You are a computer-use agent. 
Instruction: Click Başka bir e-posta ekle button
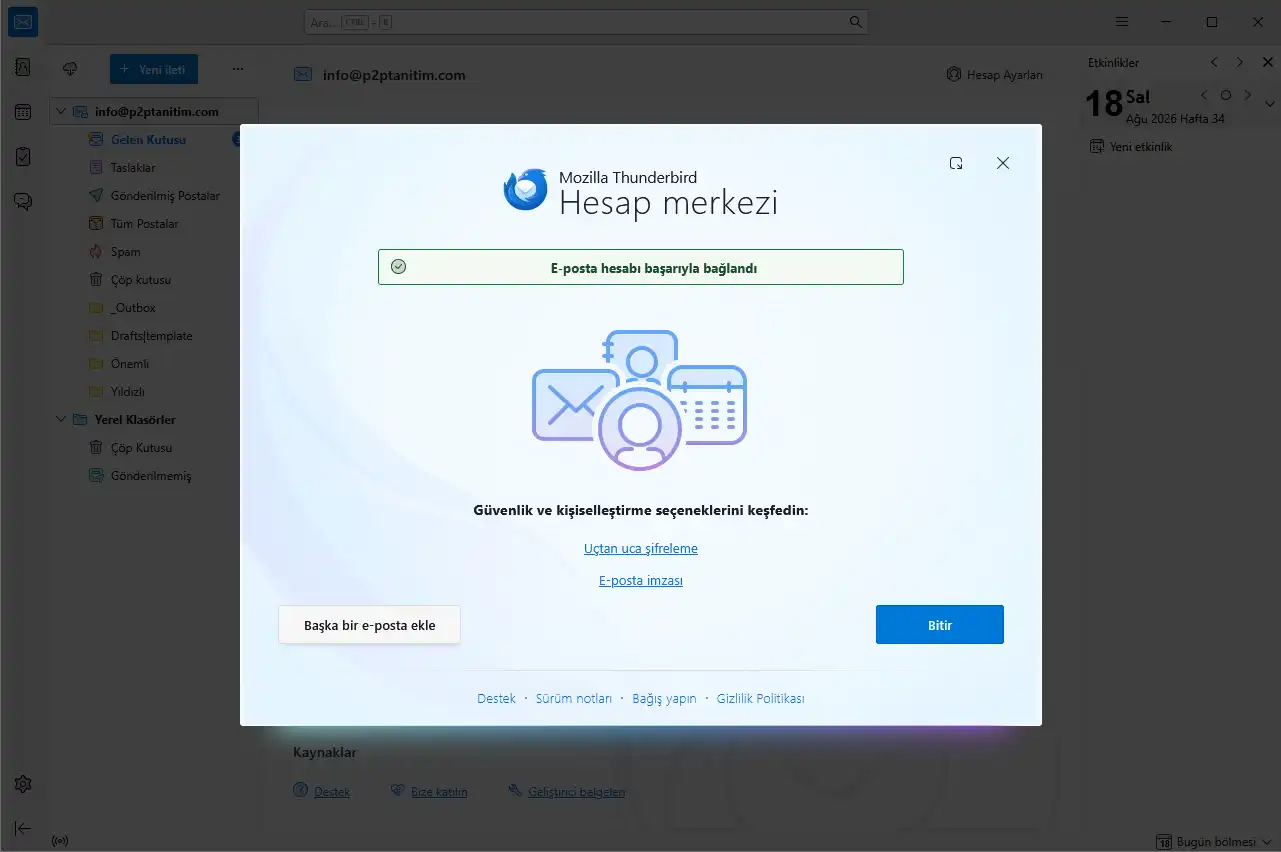(370, 625)
